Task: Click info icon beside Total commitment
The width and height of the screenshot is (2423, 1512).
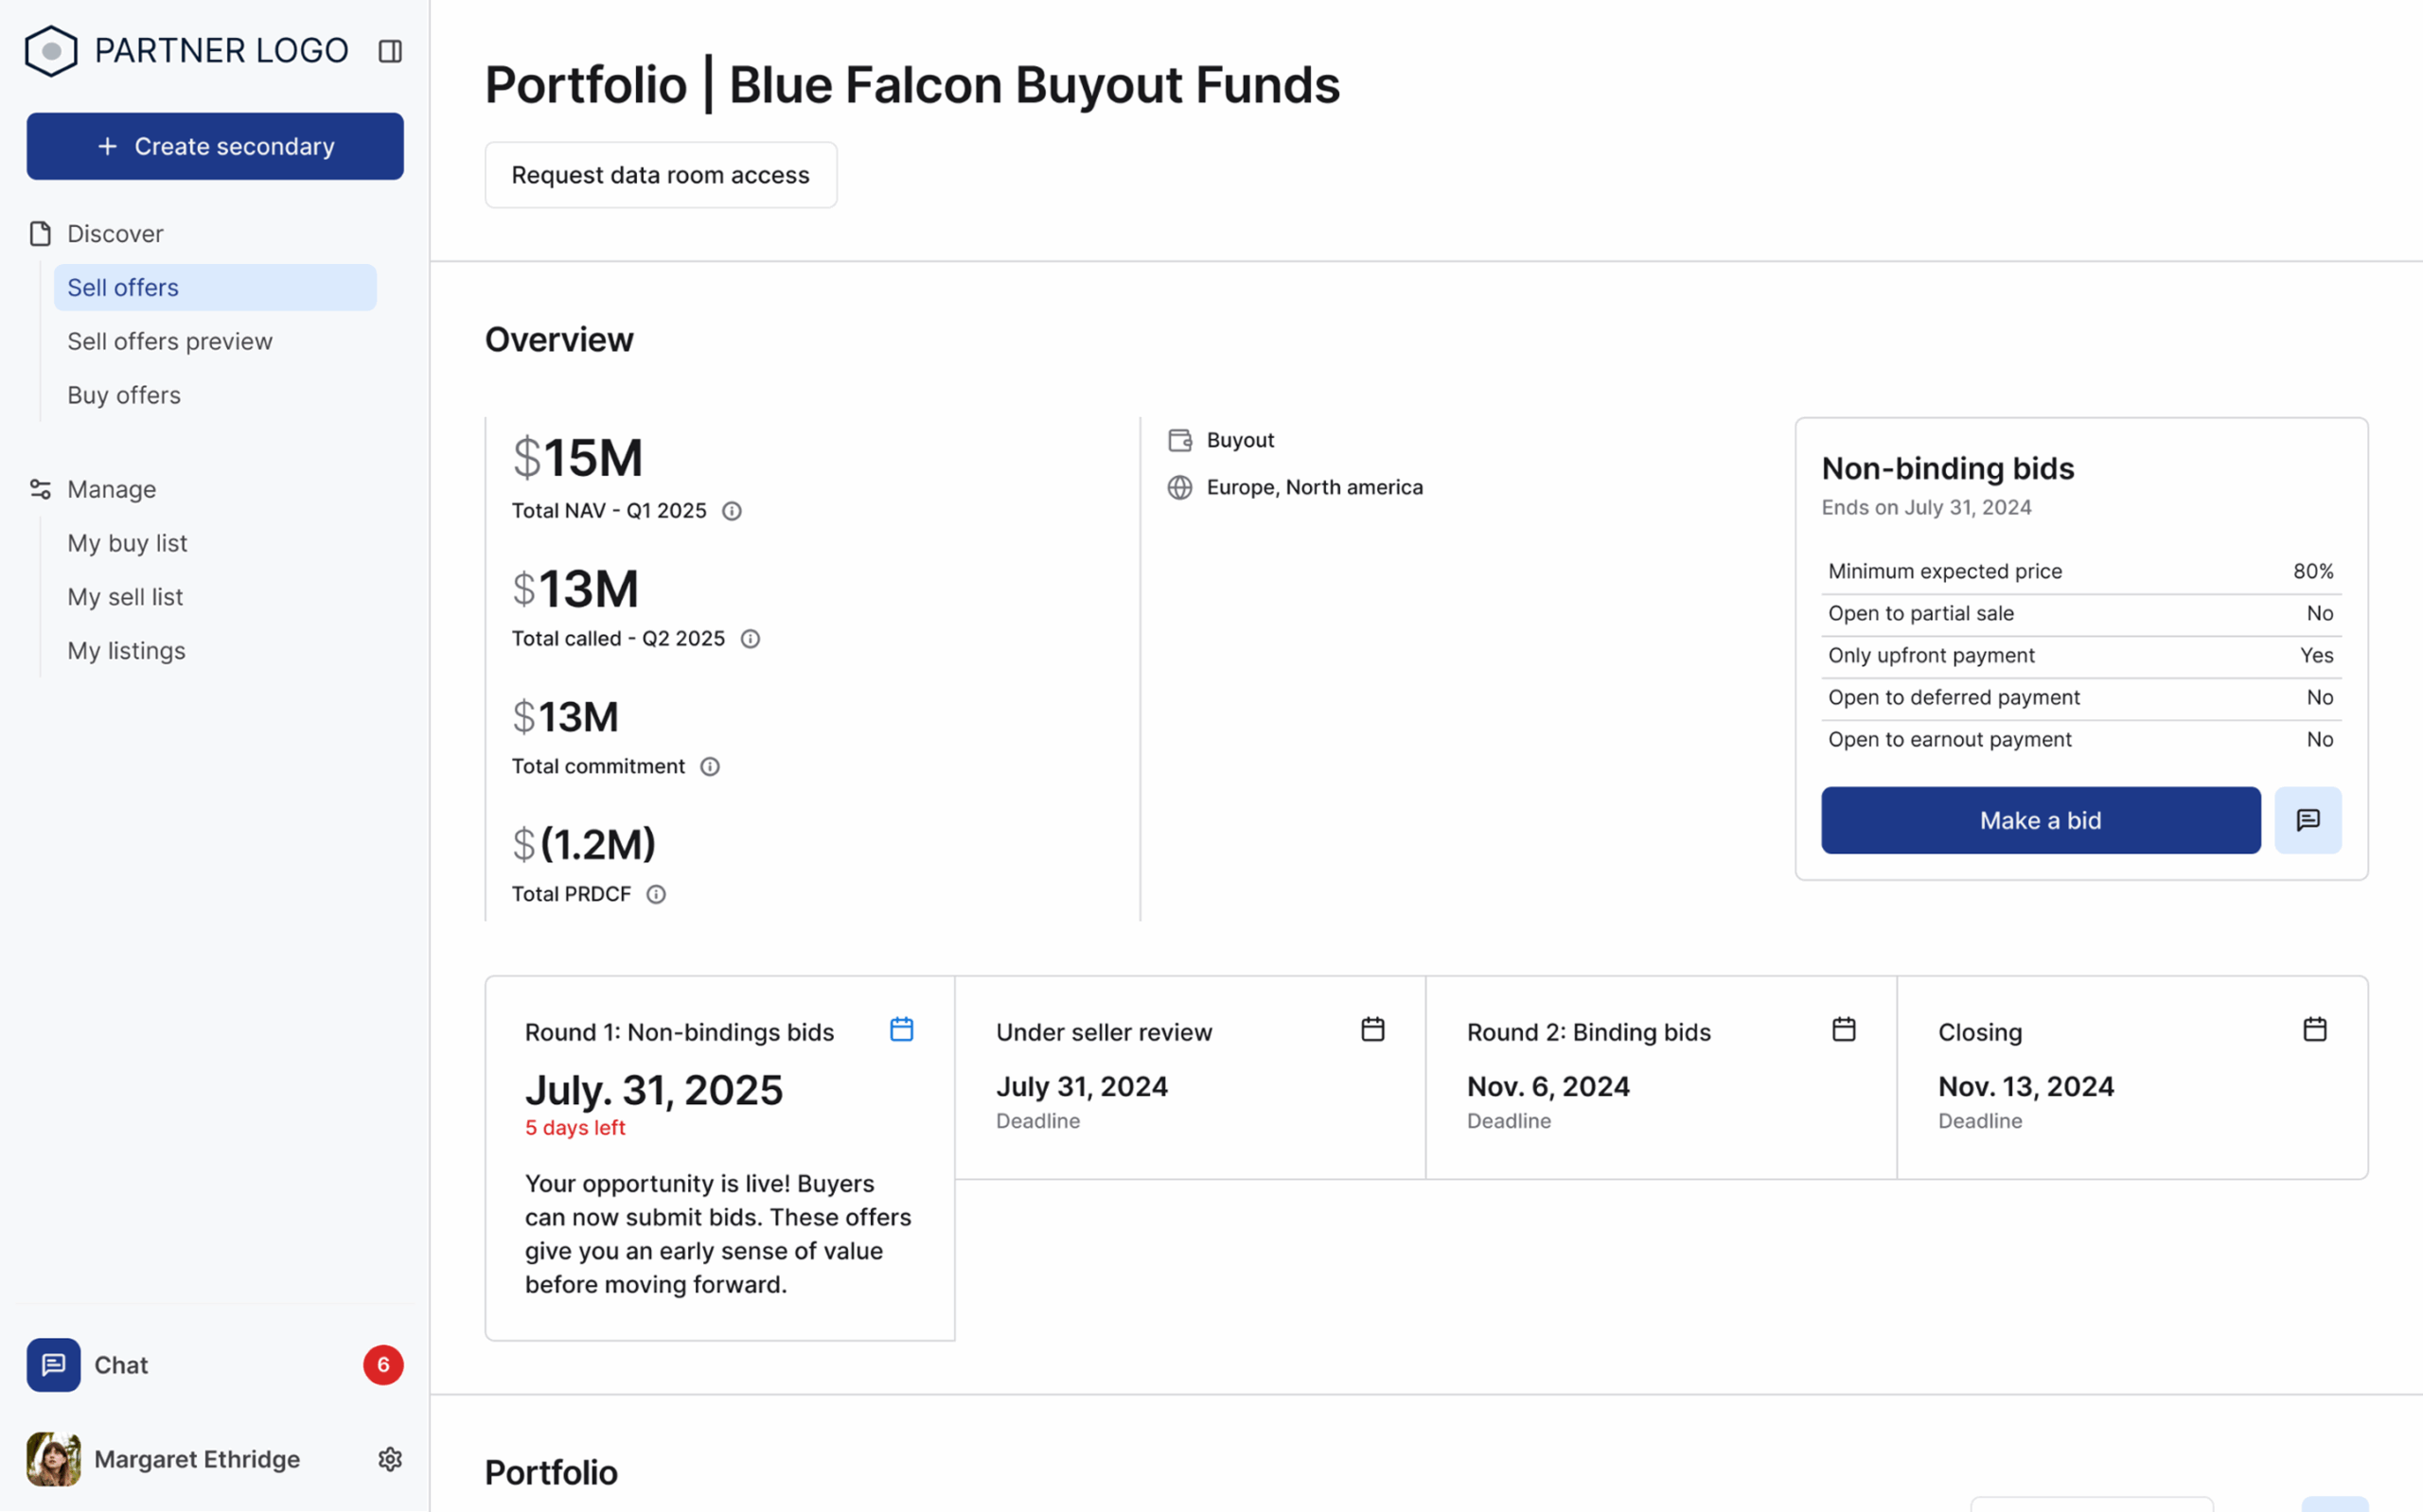Action: pos(710,767)
